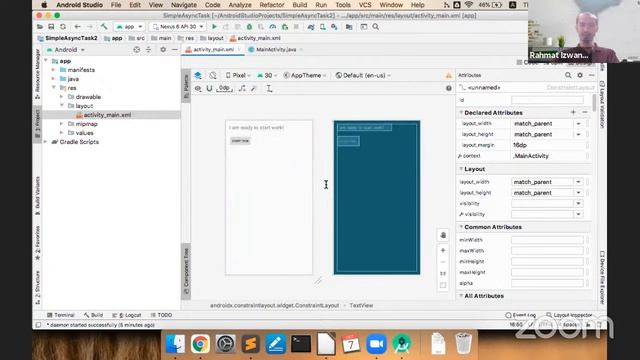Open the Nexus 6 API 30 device dropdown

(178, 27)
